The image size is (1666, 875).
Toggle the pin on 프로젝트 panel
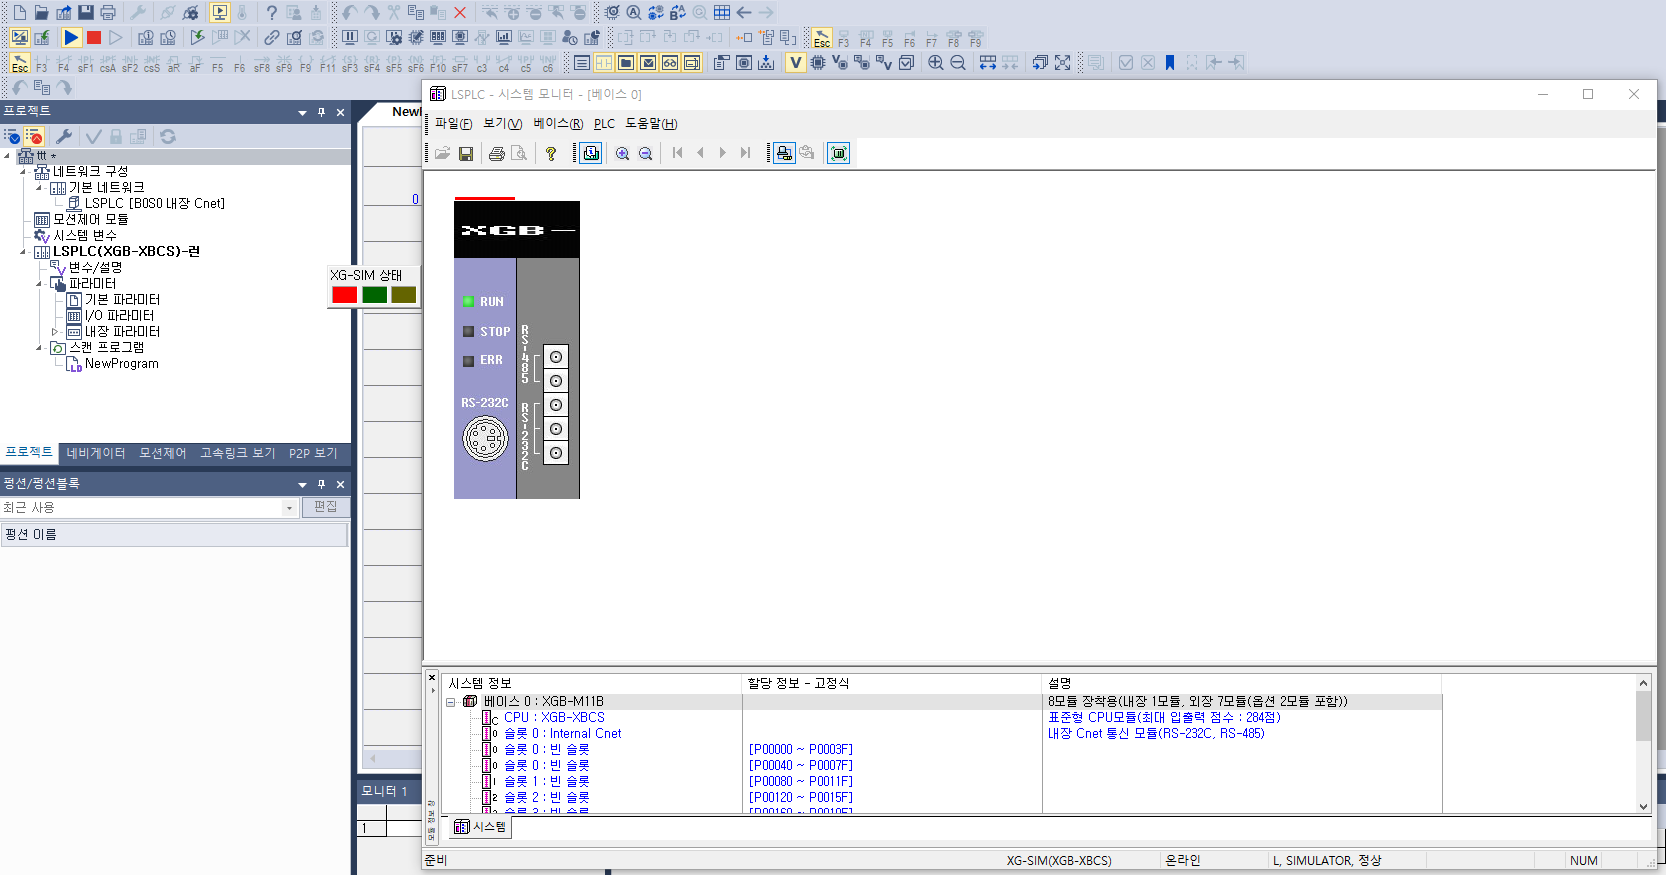pos(321,112)
